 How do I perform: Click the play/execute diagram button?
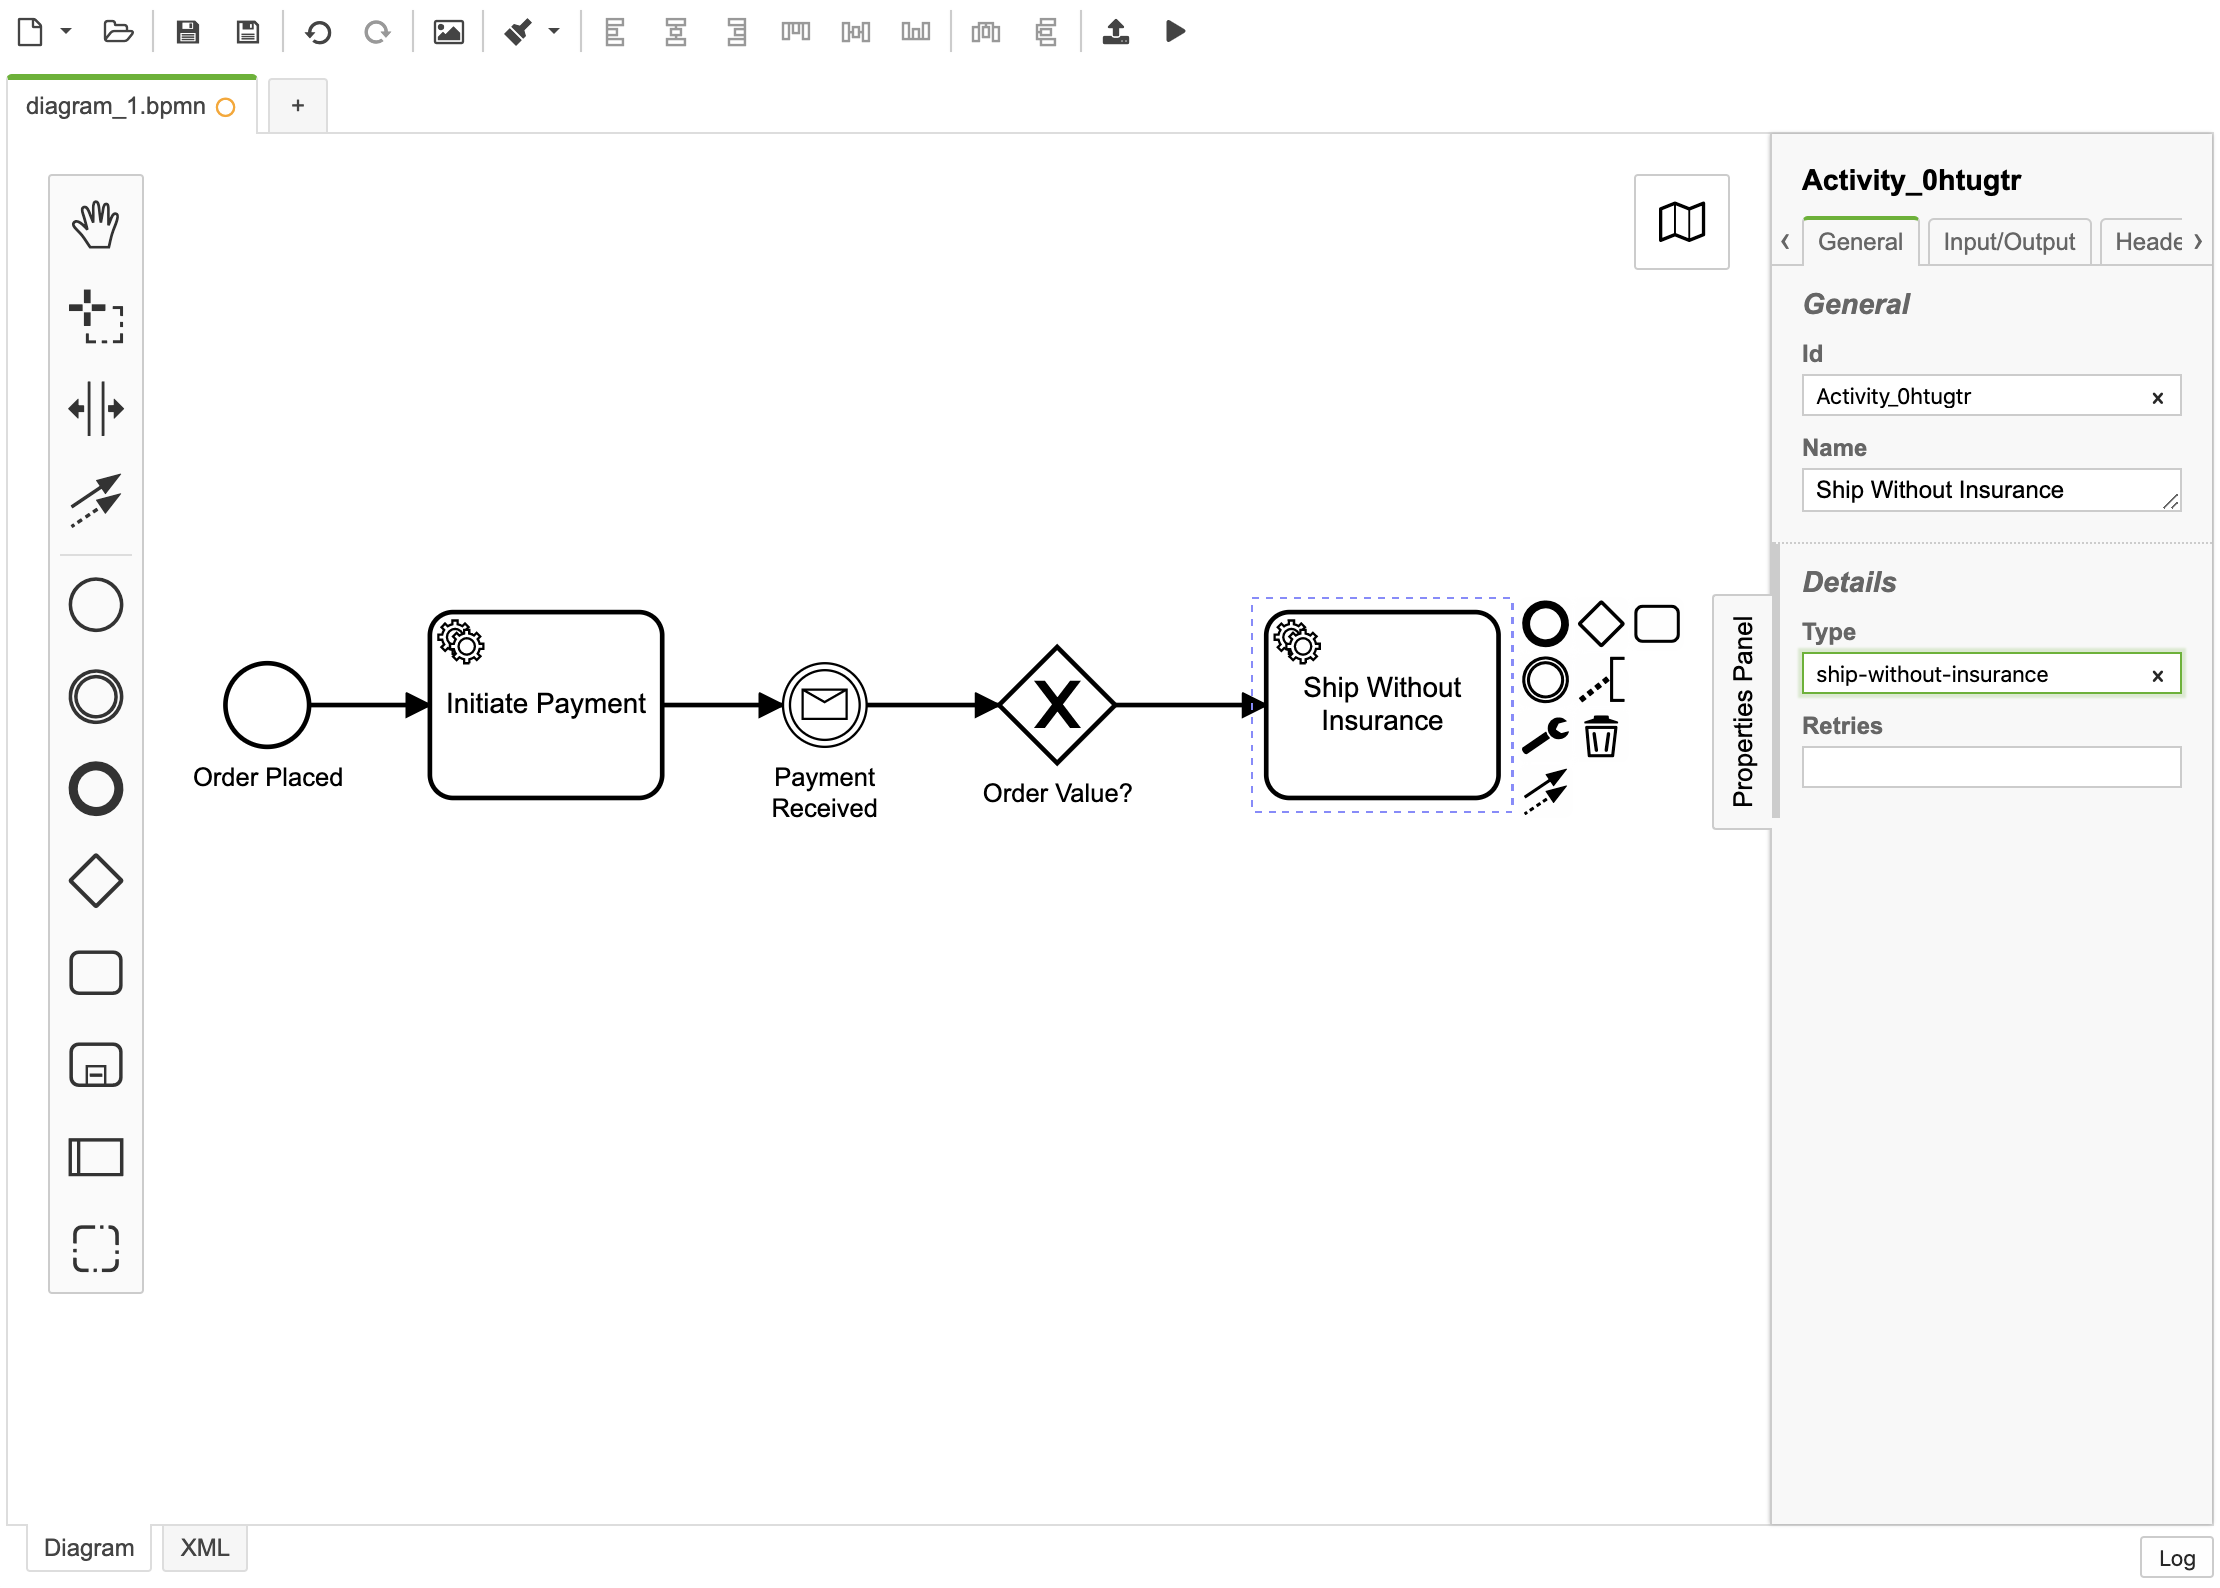pos(1180,31)
